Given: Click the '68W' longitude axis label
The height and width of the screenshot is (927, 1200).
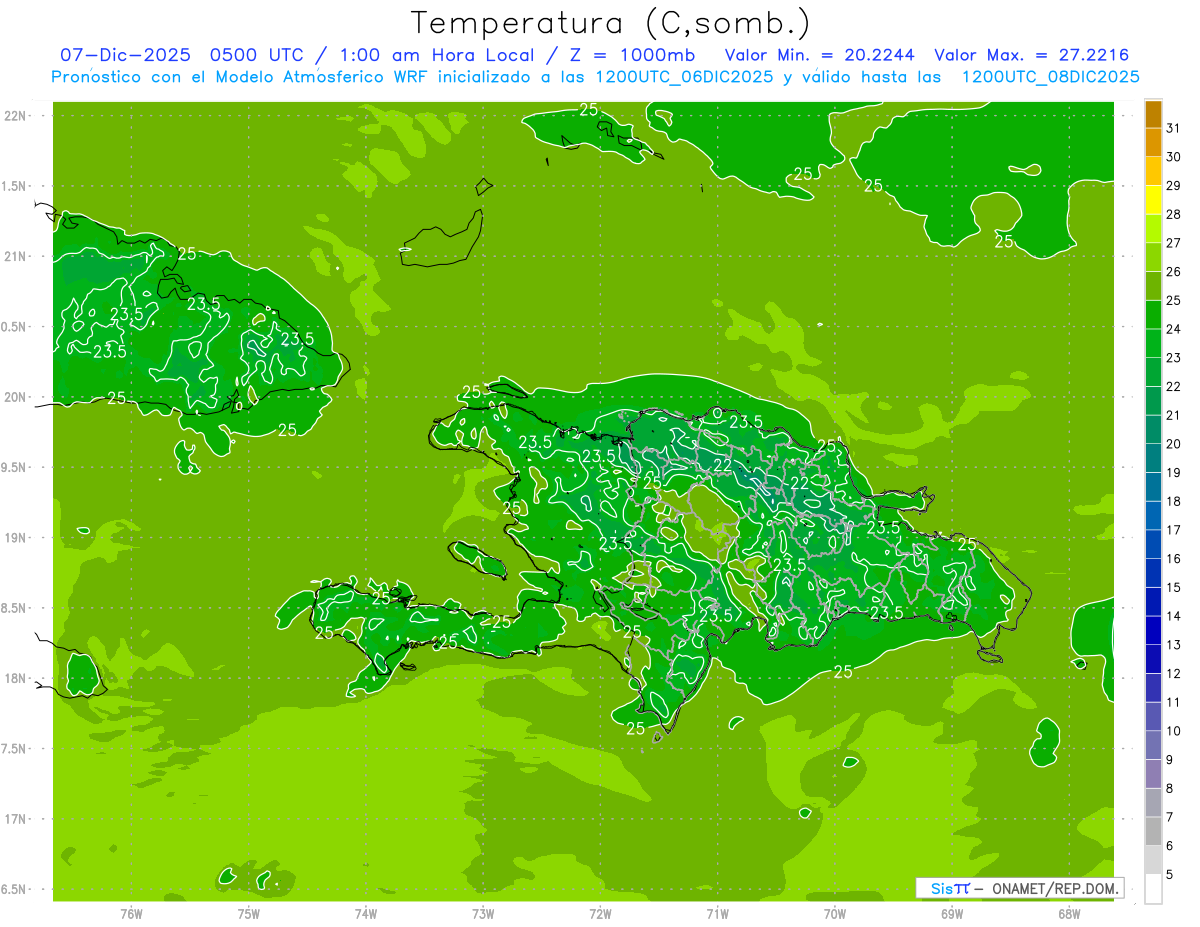Looking at the screenshot, I should point(1069,913).
